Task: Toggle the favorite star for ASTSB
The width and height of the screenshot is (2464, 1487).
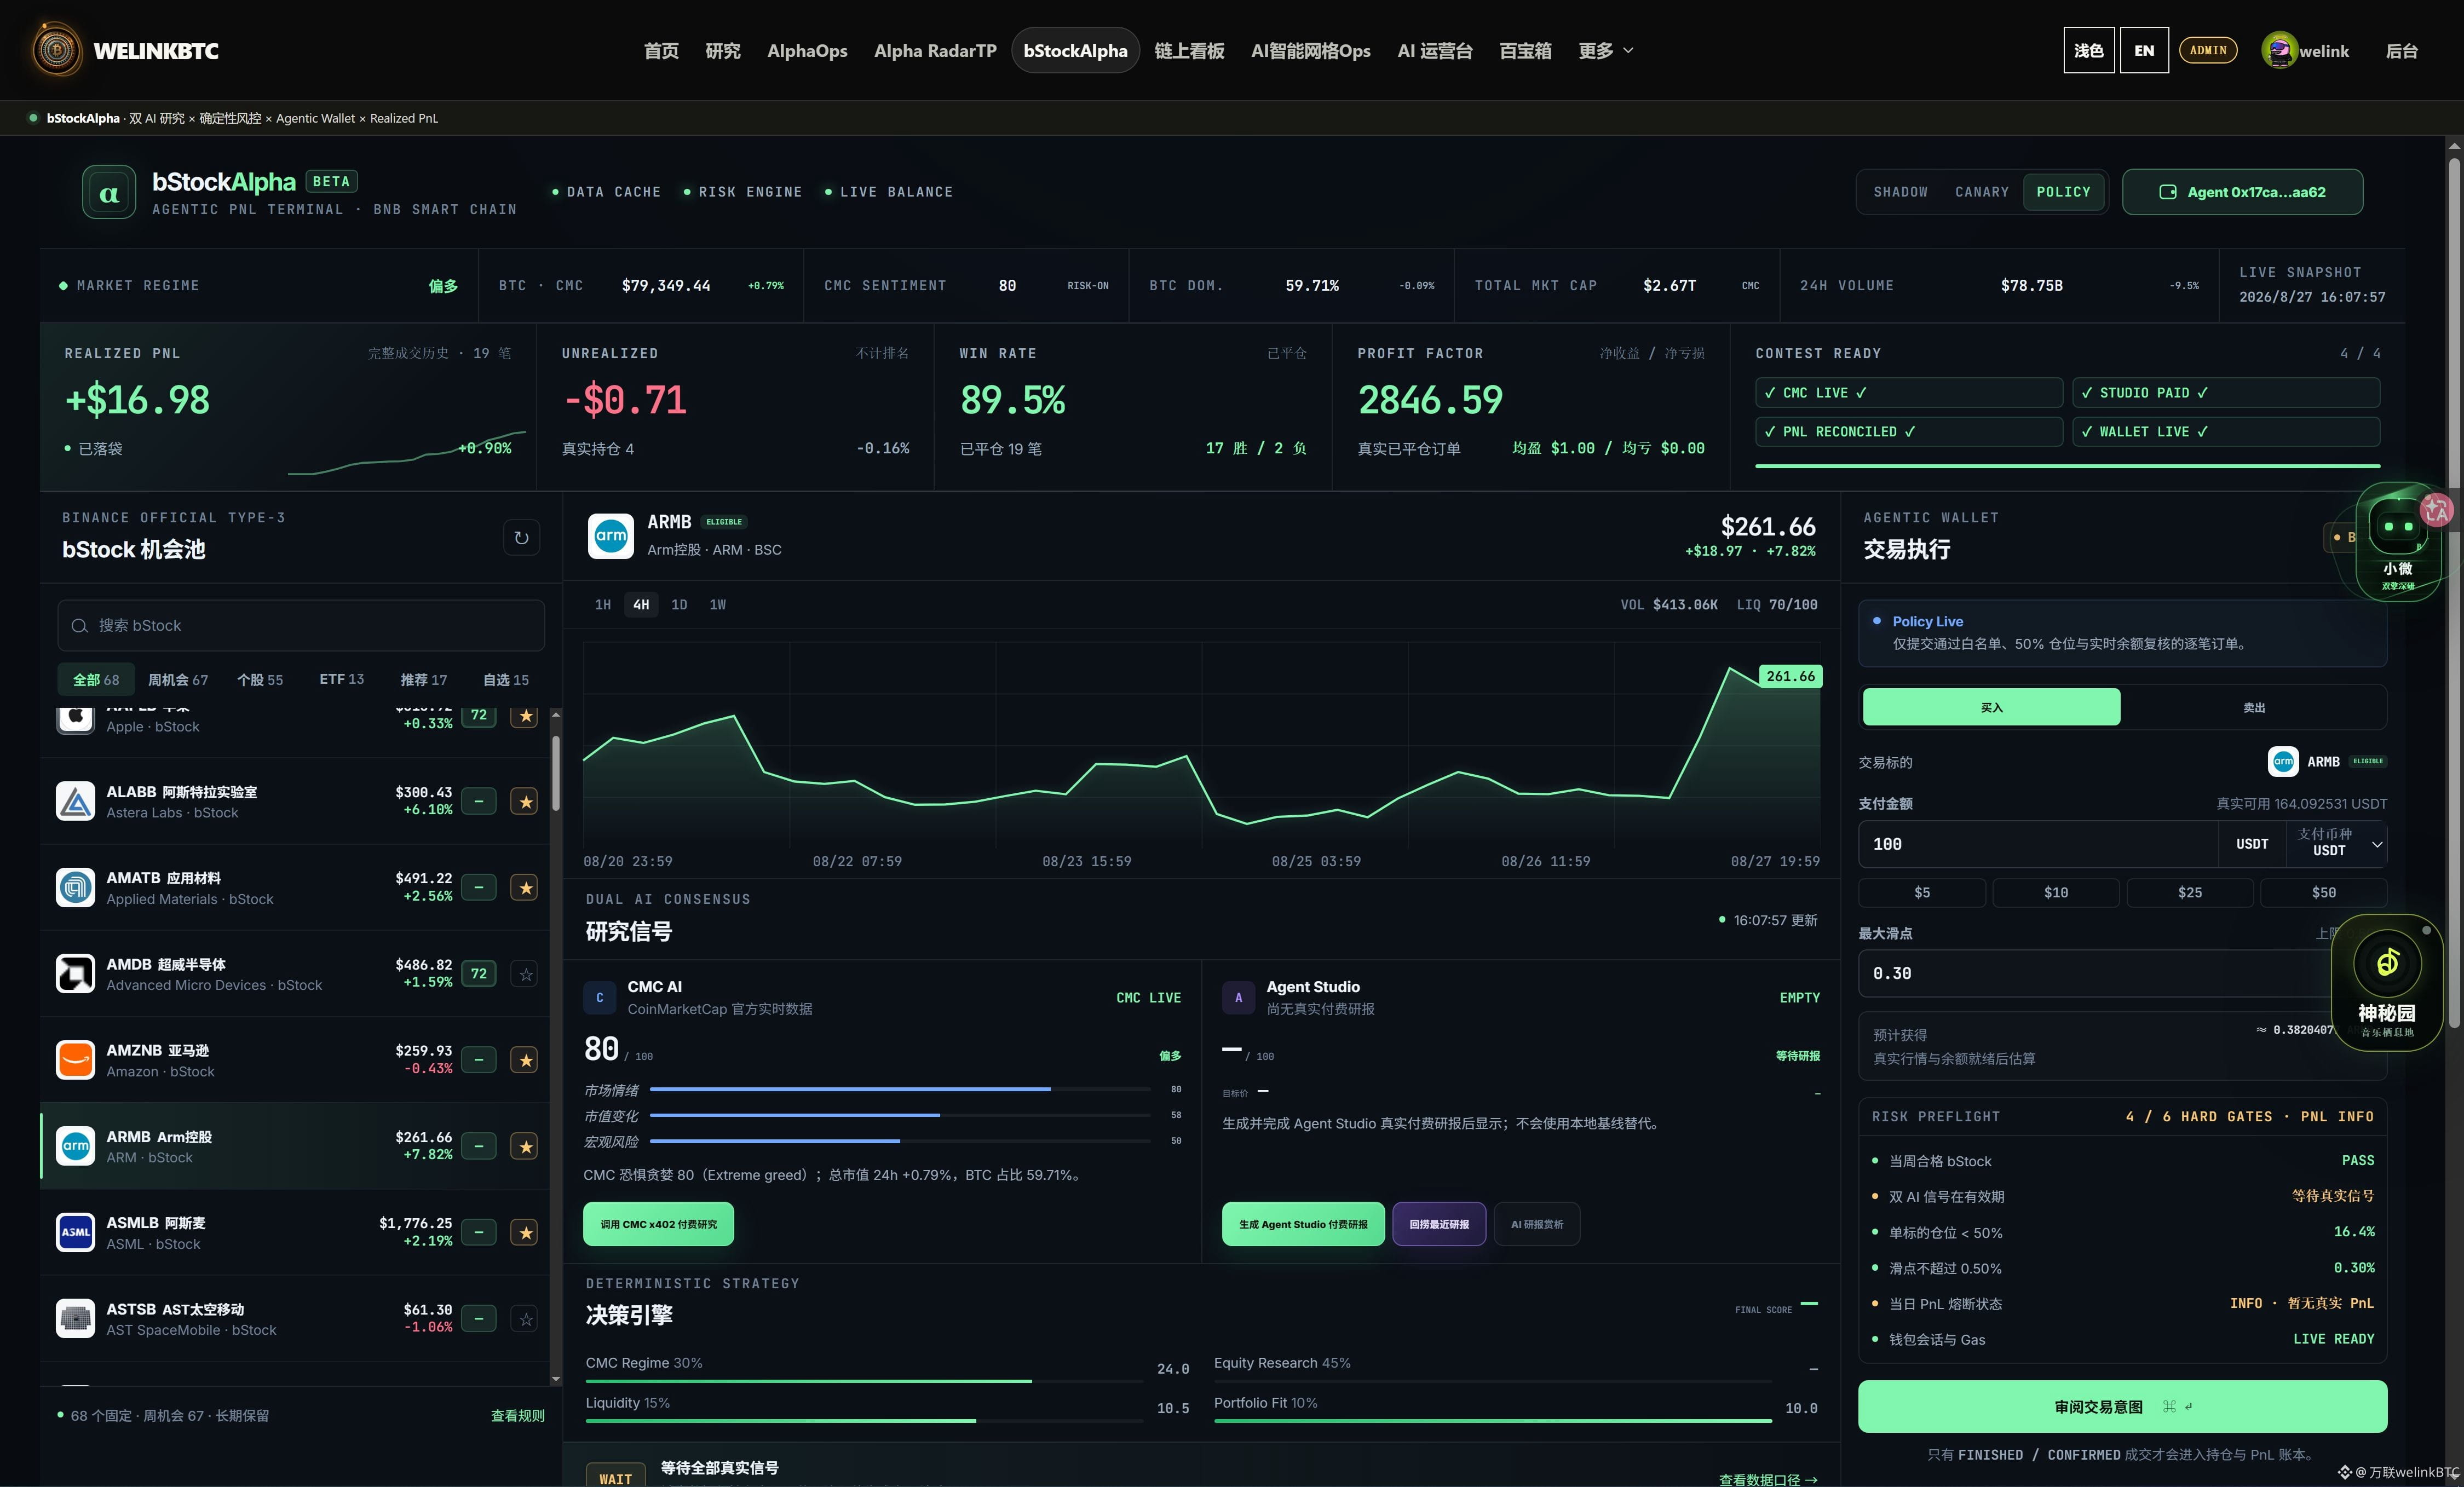Action: tap(525, 1318)
